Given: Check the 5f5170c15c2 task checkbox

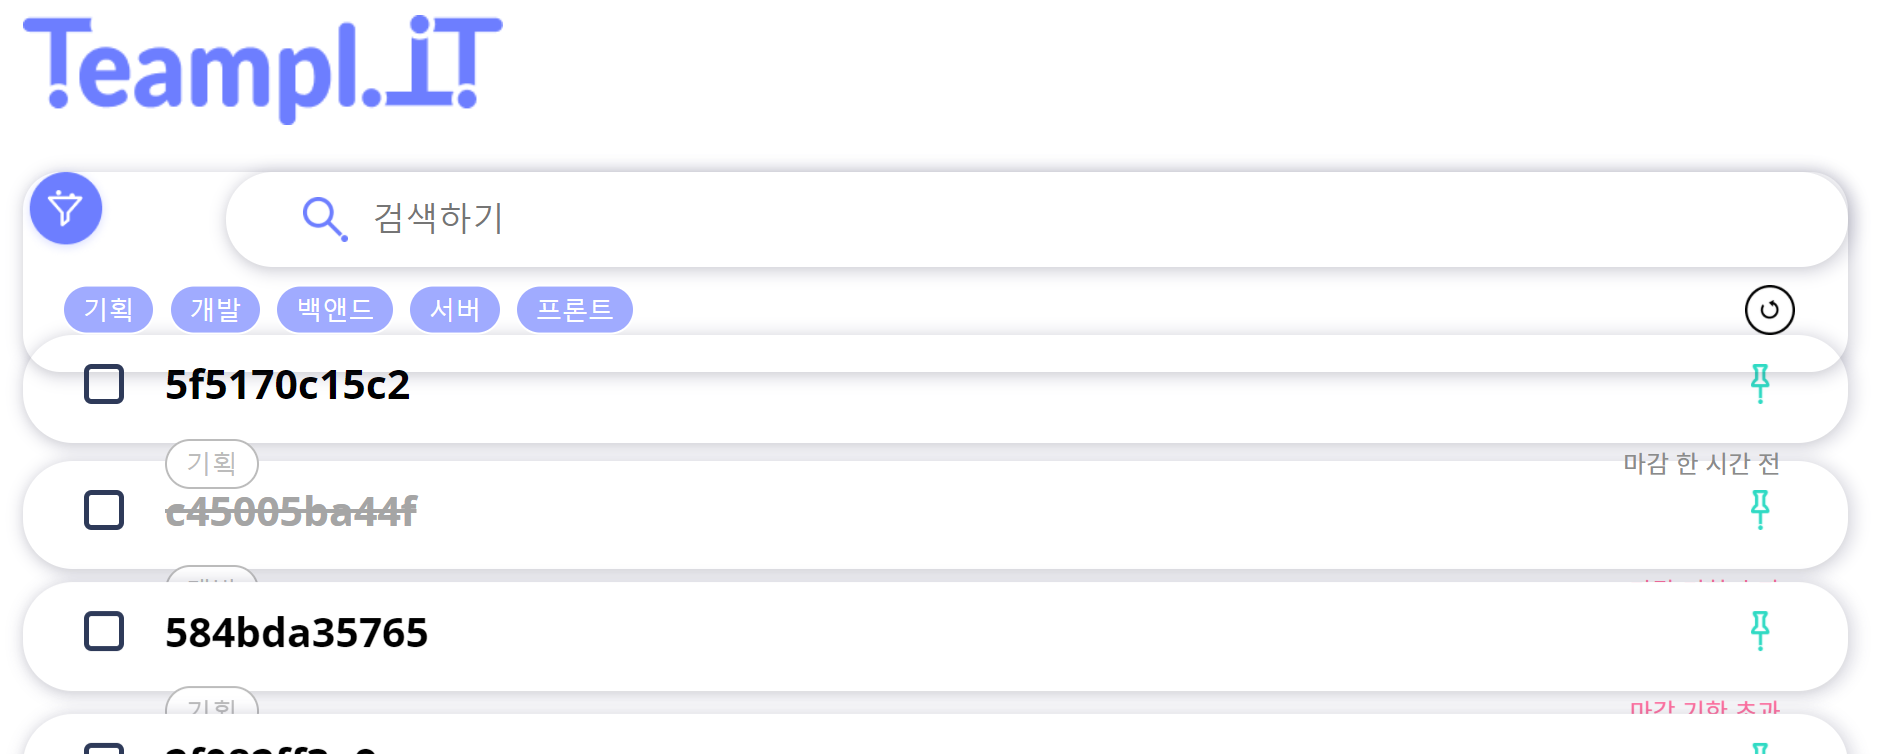Looking at the screenshot, I should coord(104,384).
